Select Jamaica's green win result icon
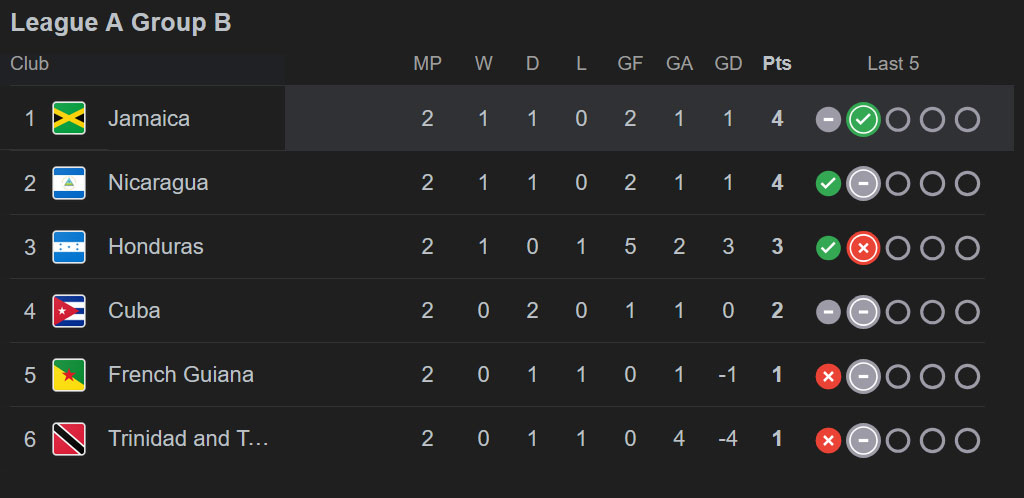 click(863, 119)
